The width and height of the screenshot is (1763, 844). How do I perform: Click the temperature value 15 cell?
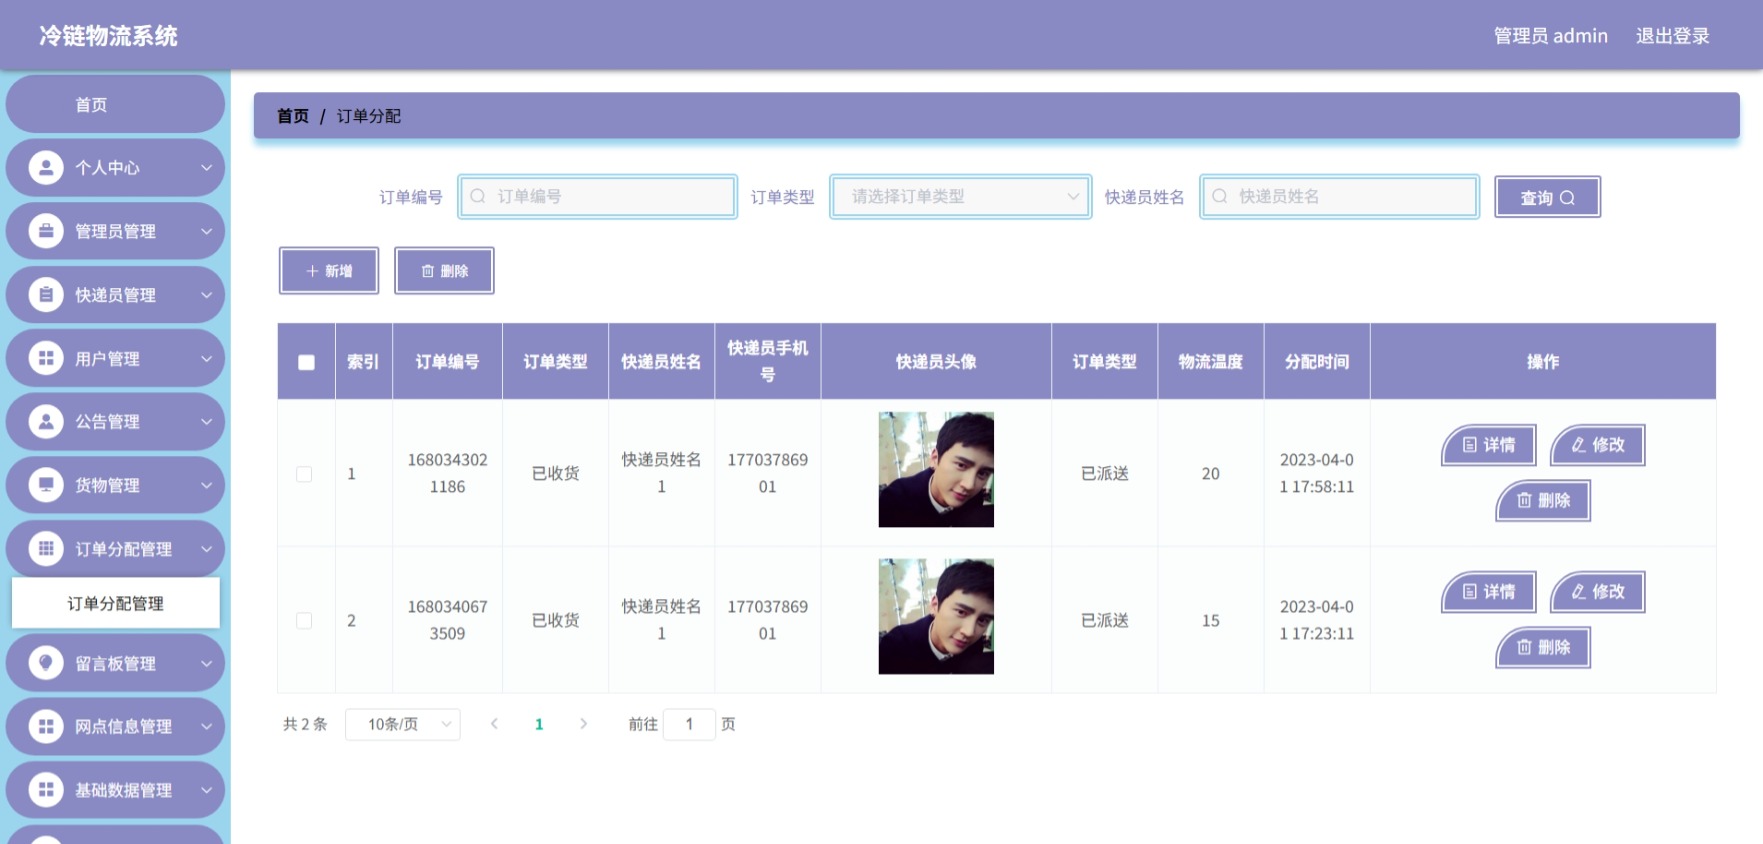pos(1210,621)
